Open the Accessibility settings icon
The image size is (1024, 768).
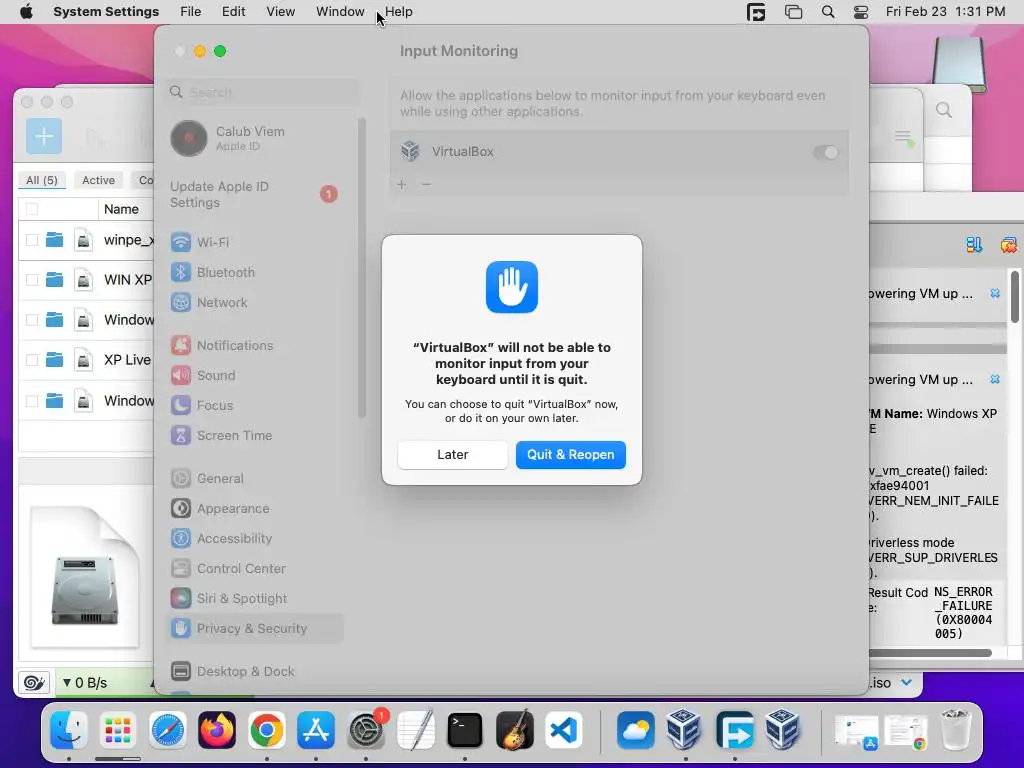tap(181, 539)
